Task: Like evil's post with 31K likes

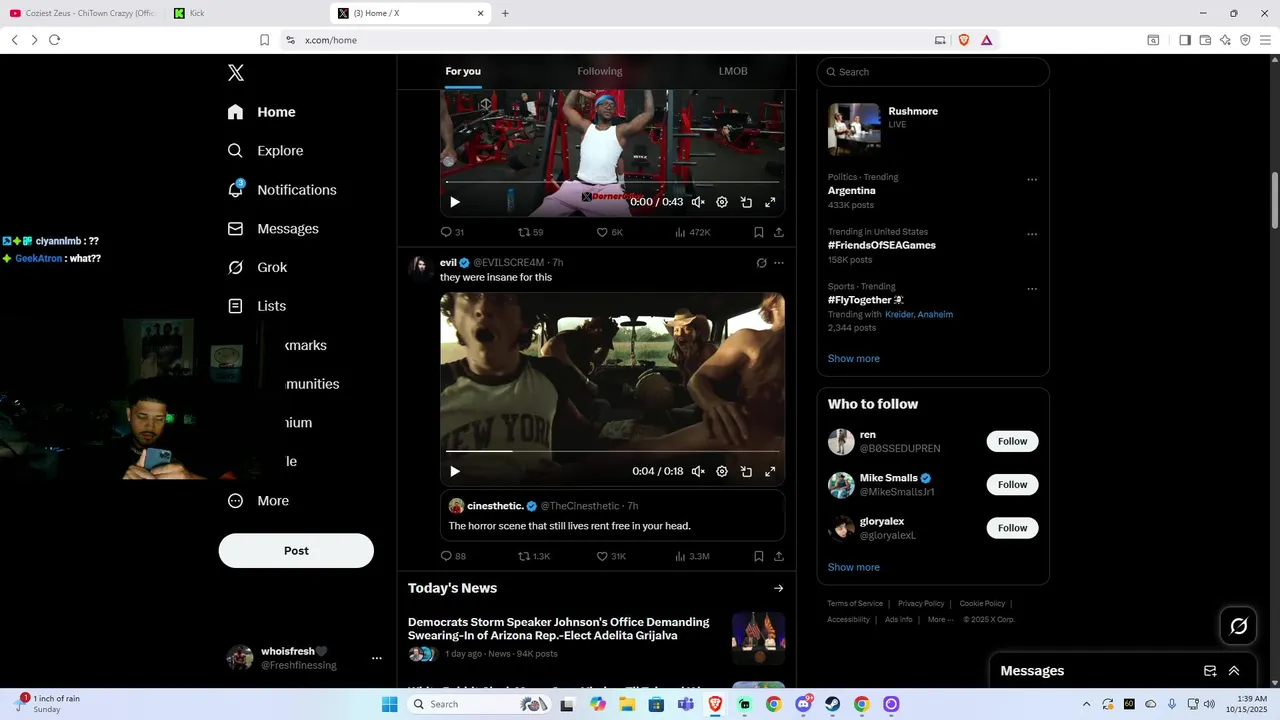Action: [611, 556]
